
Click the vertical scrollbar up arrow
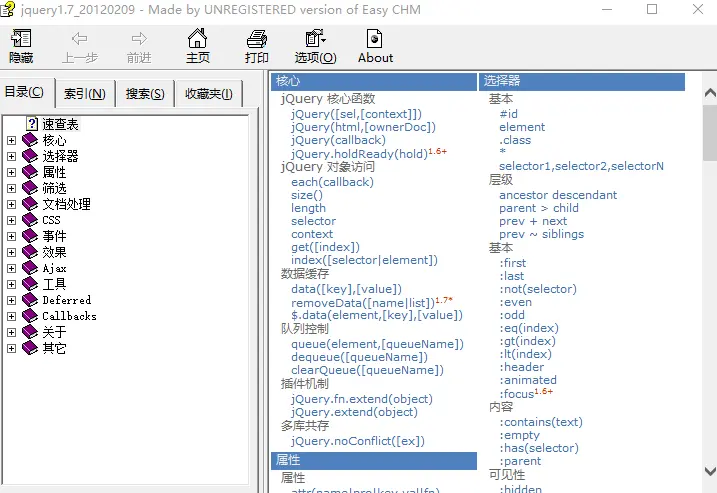tap(709, 81)
